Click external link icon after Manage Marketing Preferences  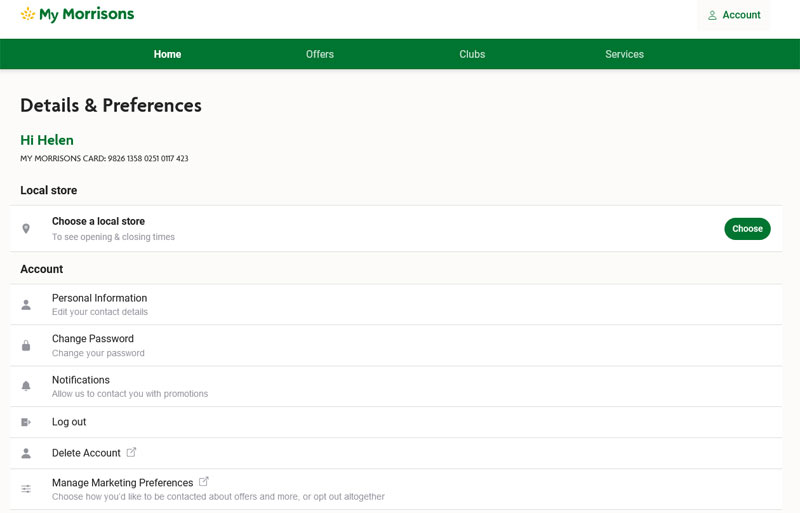204,481
